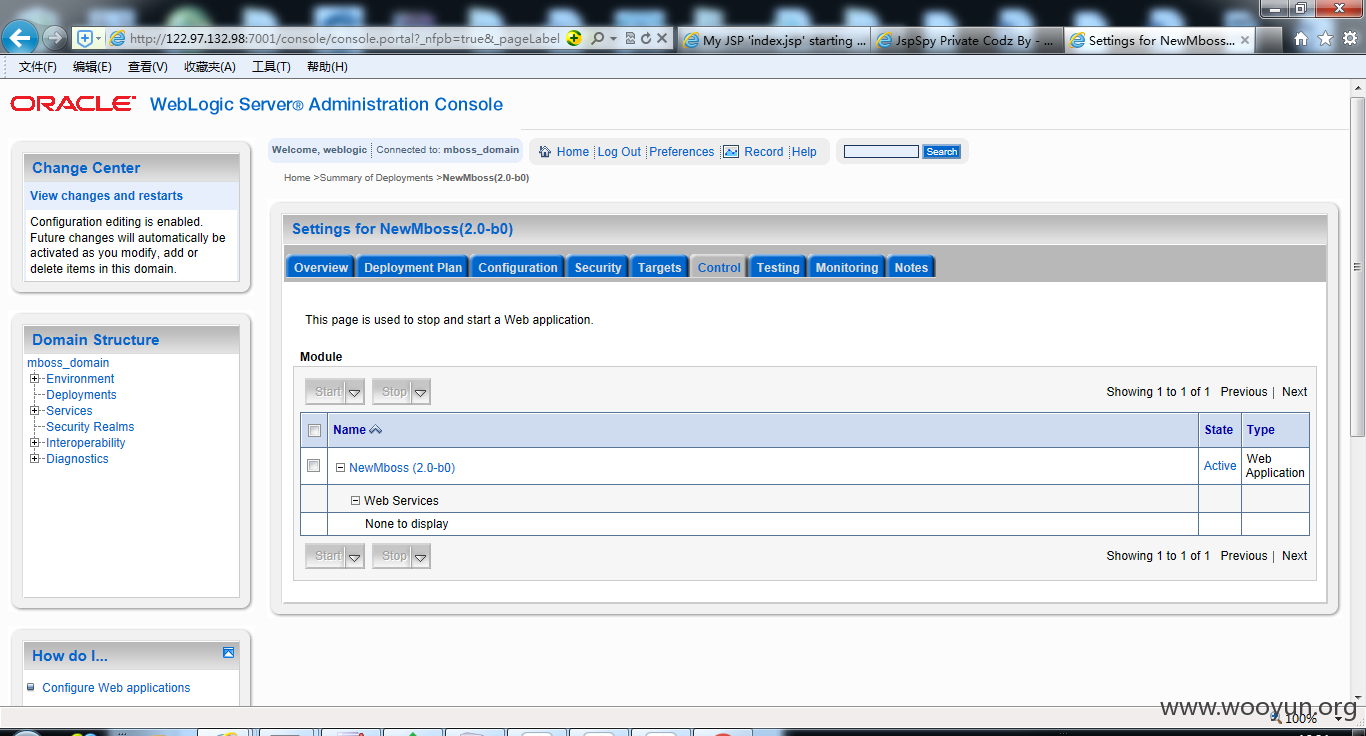Switch to the Deployment Plan tab
This screenshot has width=1366, height=736.
(413, 267)
